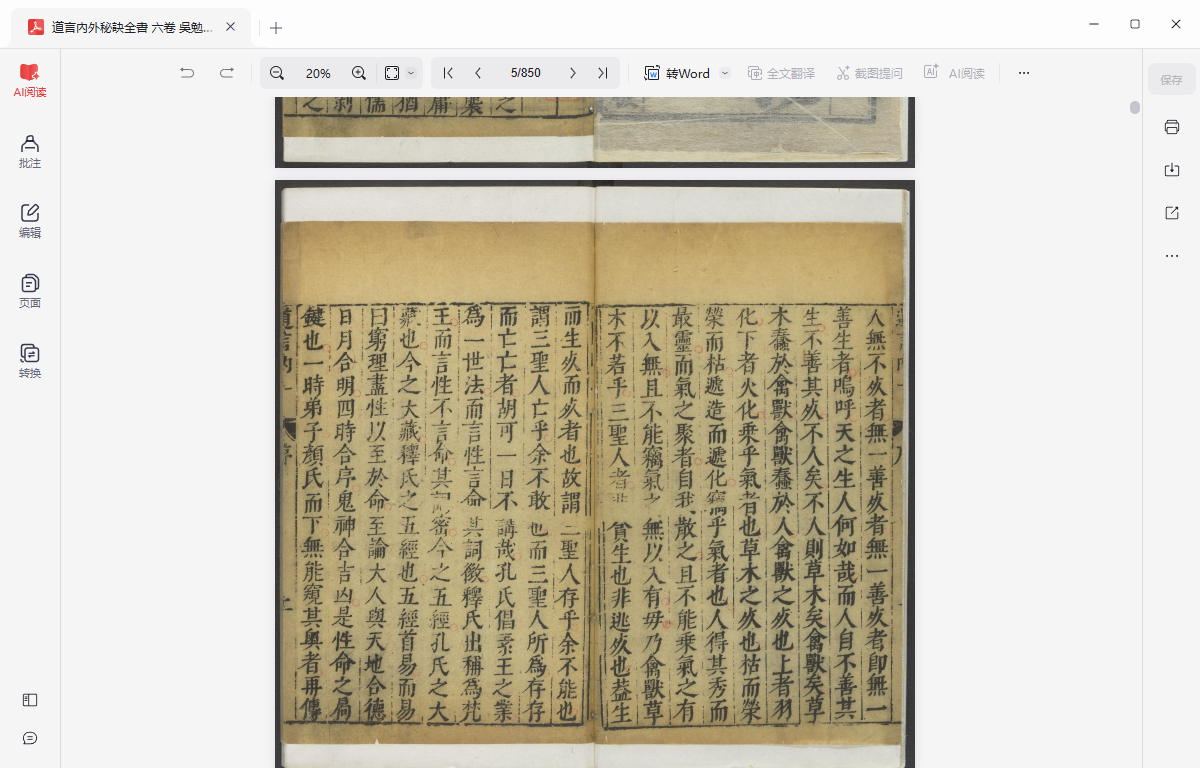Screen dimensions: 1200x768
Task: Zoom in the document view
Action: (359, 73)
